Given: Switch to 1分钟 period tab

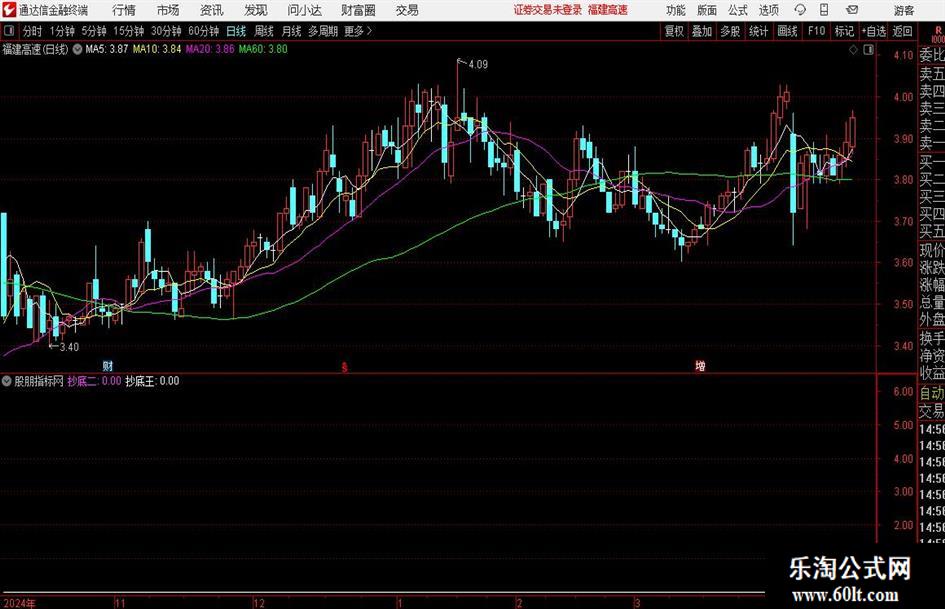Looking at the screenshot, I should [x=61, y=31].
